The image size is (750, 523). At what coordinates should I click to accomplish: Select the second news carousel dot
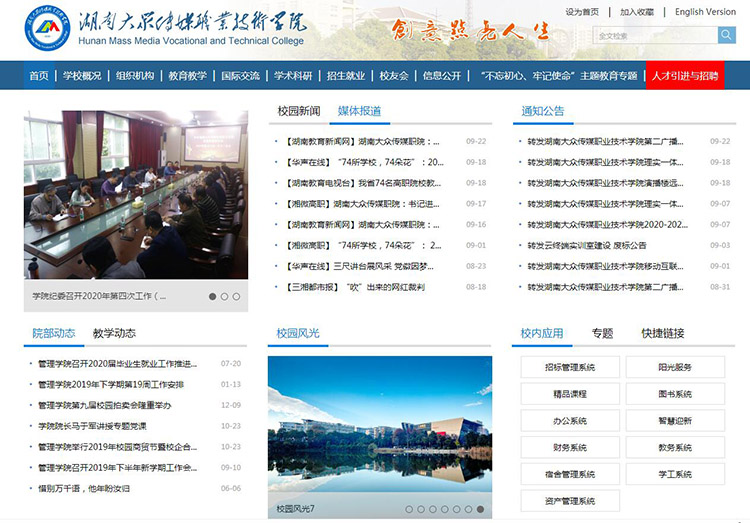224,297
